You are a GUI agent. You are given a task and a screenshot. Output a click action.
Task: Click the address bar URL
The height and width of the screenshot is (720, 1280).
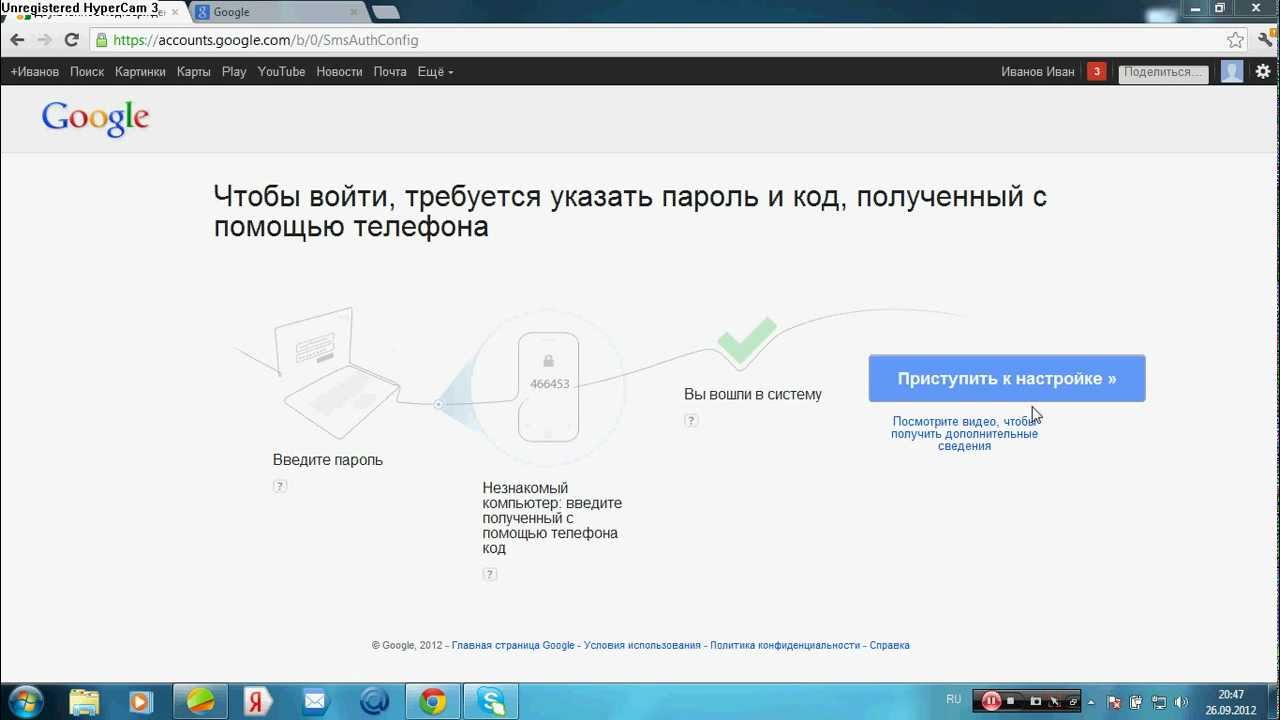tap(265, 40)
